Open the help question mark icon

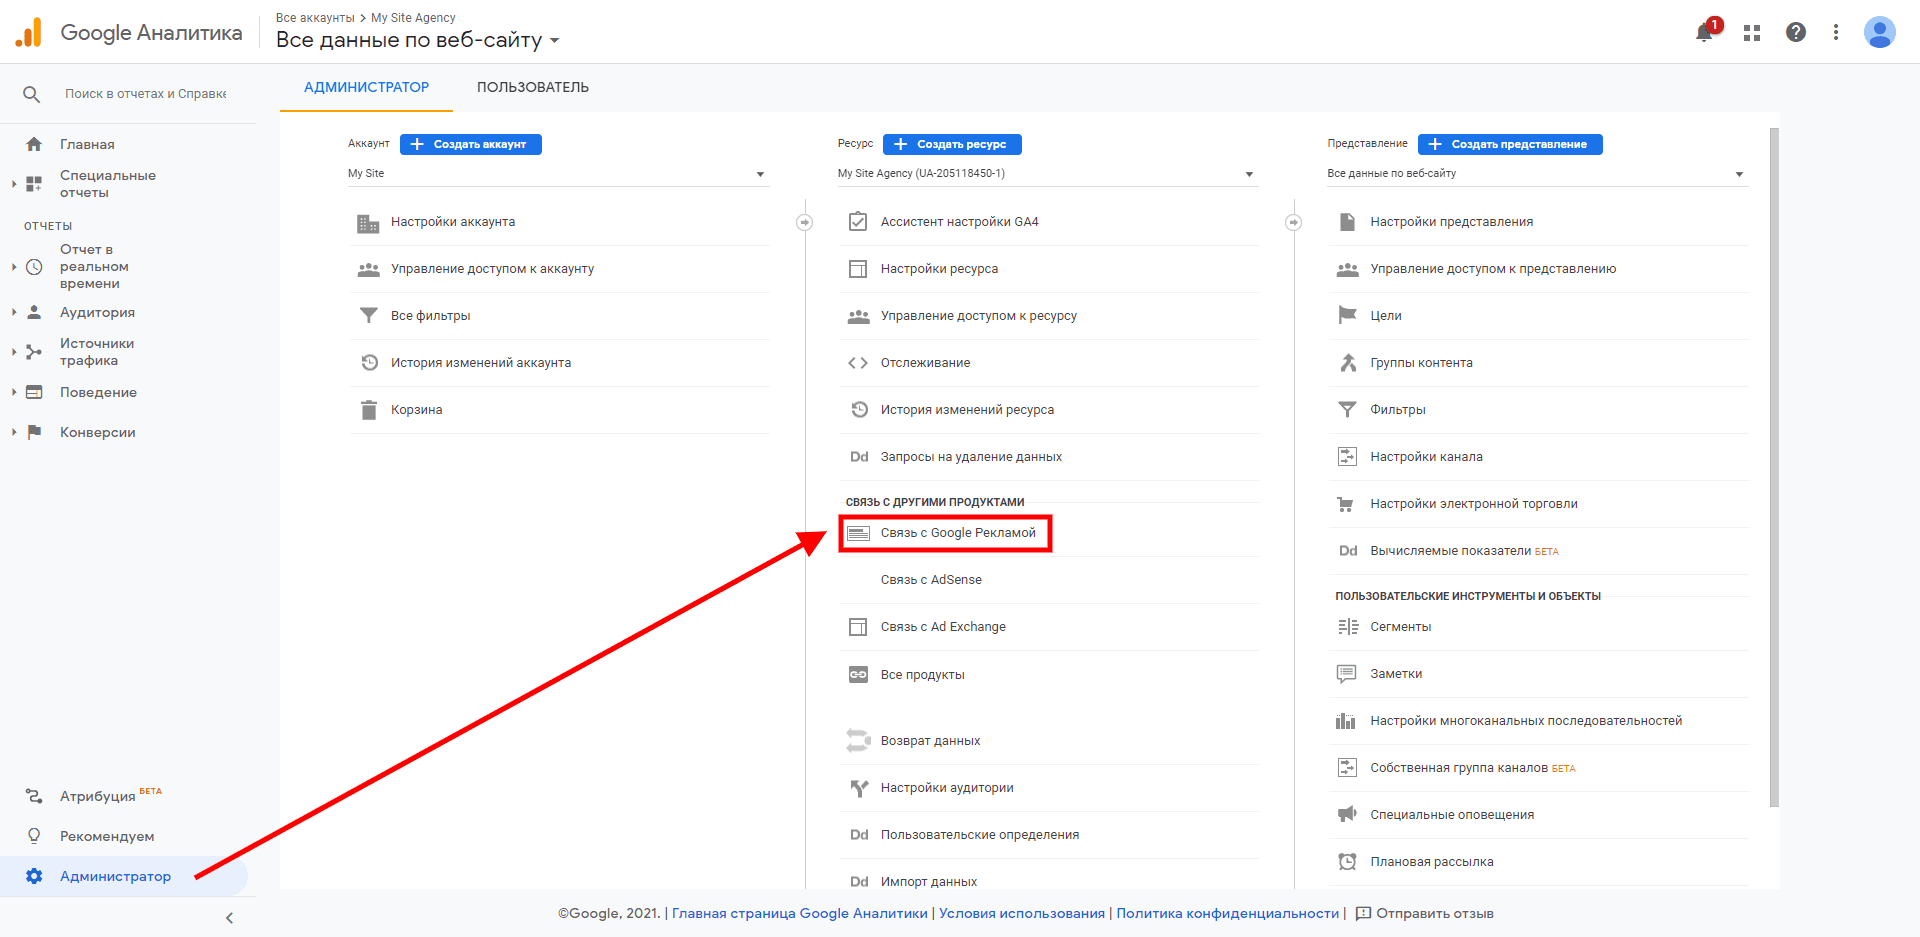(x=1796, y=32)
